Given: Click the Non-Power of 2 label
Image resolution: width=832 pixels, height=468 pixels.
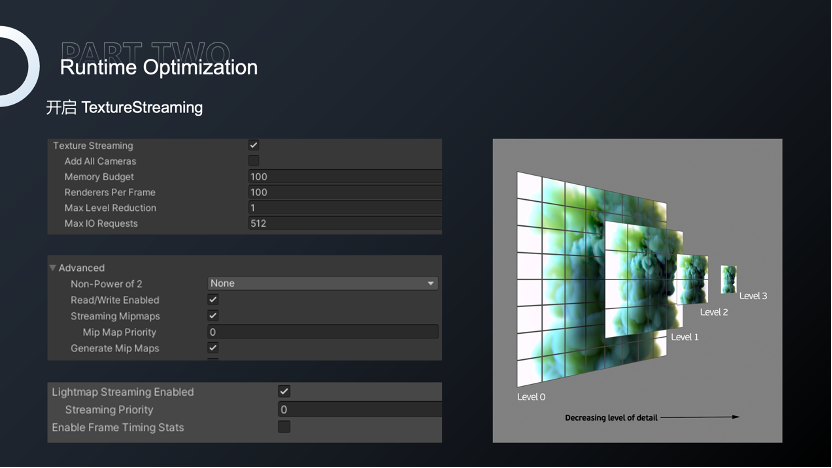Looking at the screenshot, I should click(x=106, y=284).
